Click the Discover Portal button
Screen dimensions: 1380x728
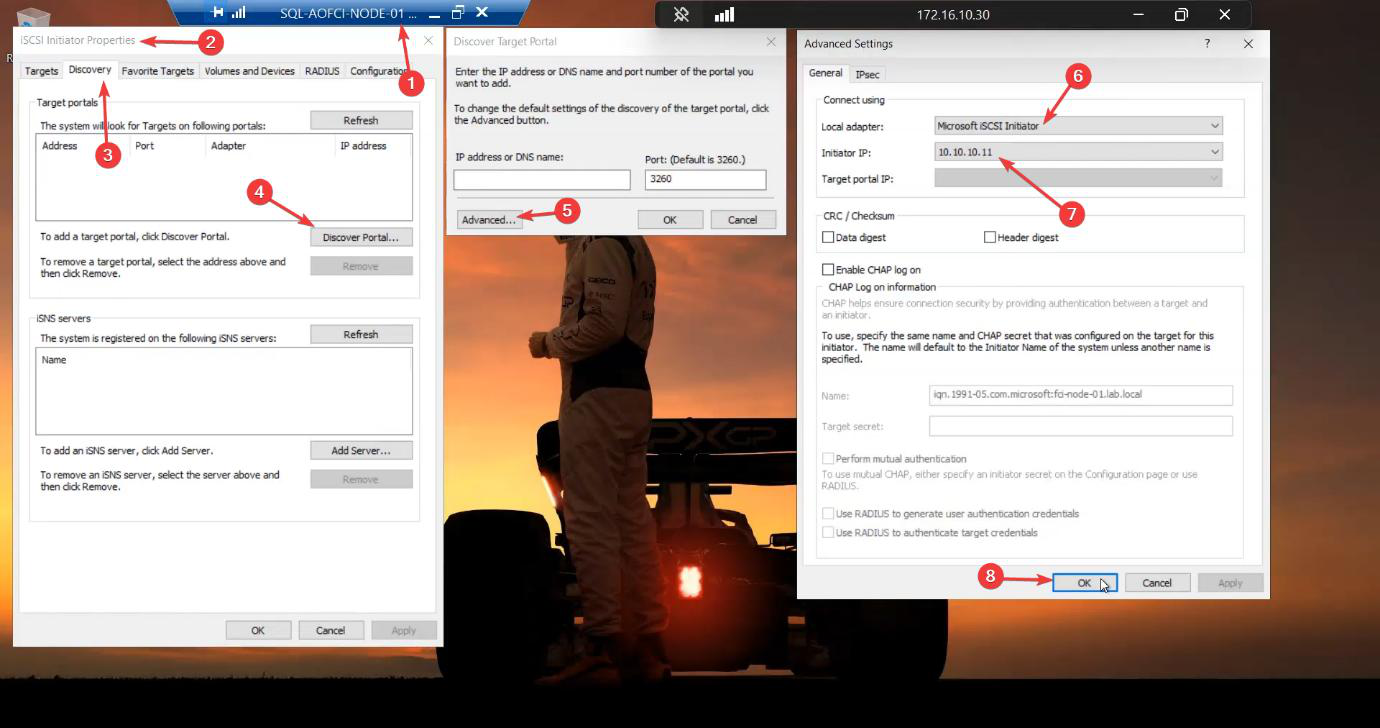pos(361,237)
